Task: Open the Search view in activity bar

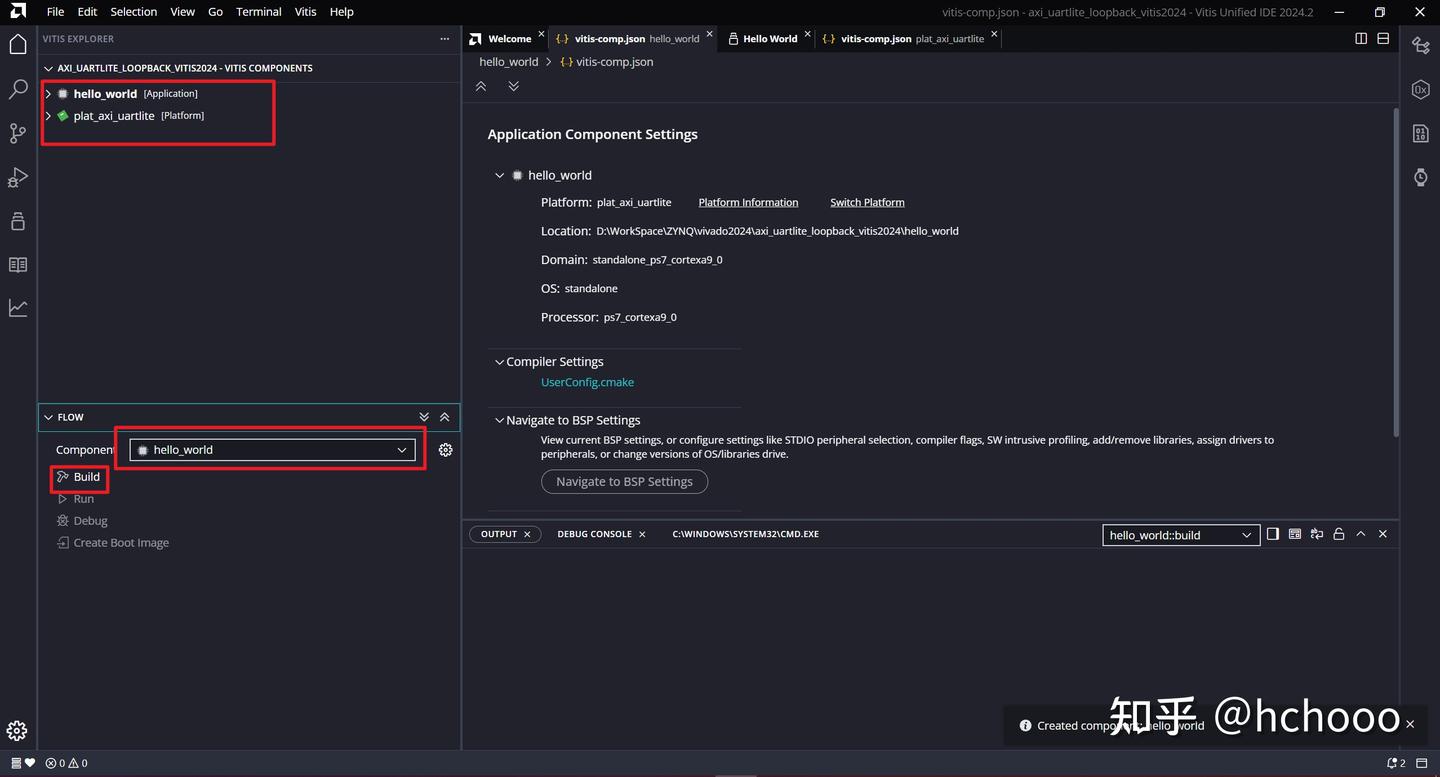Action: (17, 89)
